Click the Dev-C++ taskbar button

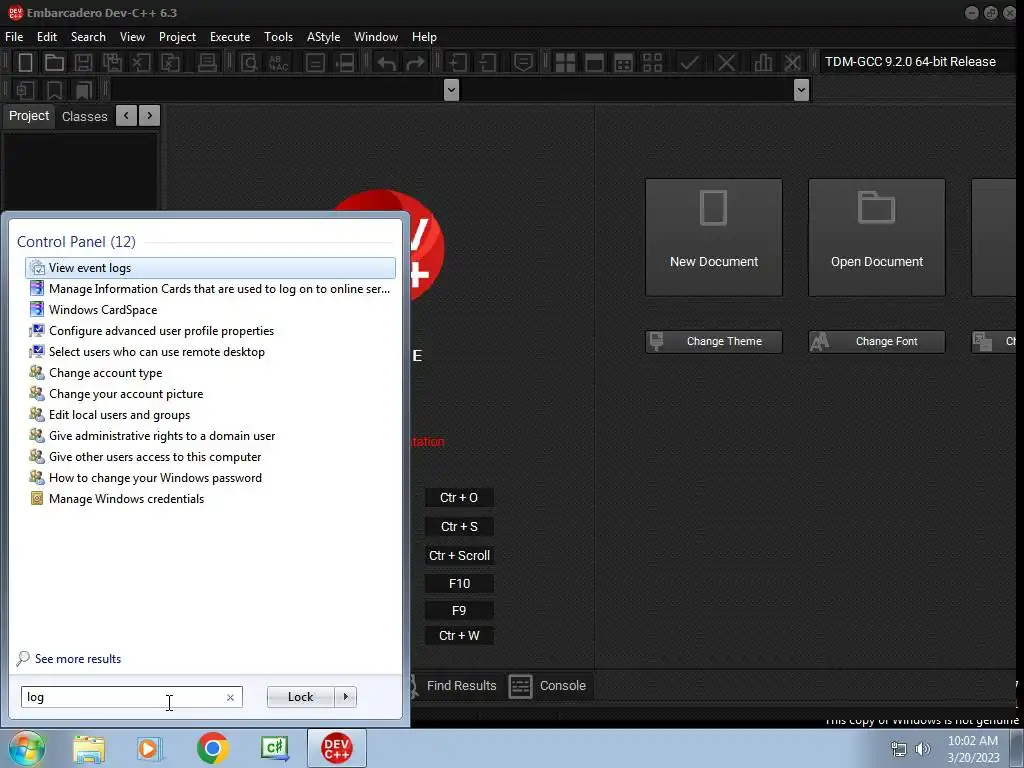click(x=337, y=748)
